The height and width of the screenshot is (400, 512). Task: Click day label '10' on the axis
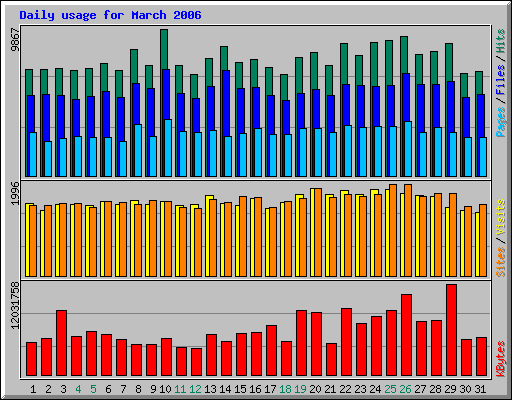click(165, 389)
